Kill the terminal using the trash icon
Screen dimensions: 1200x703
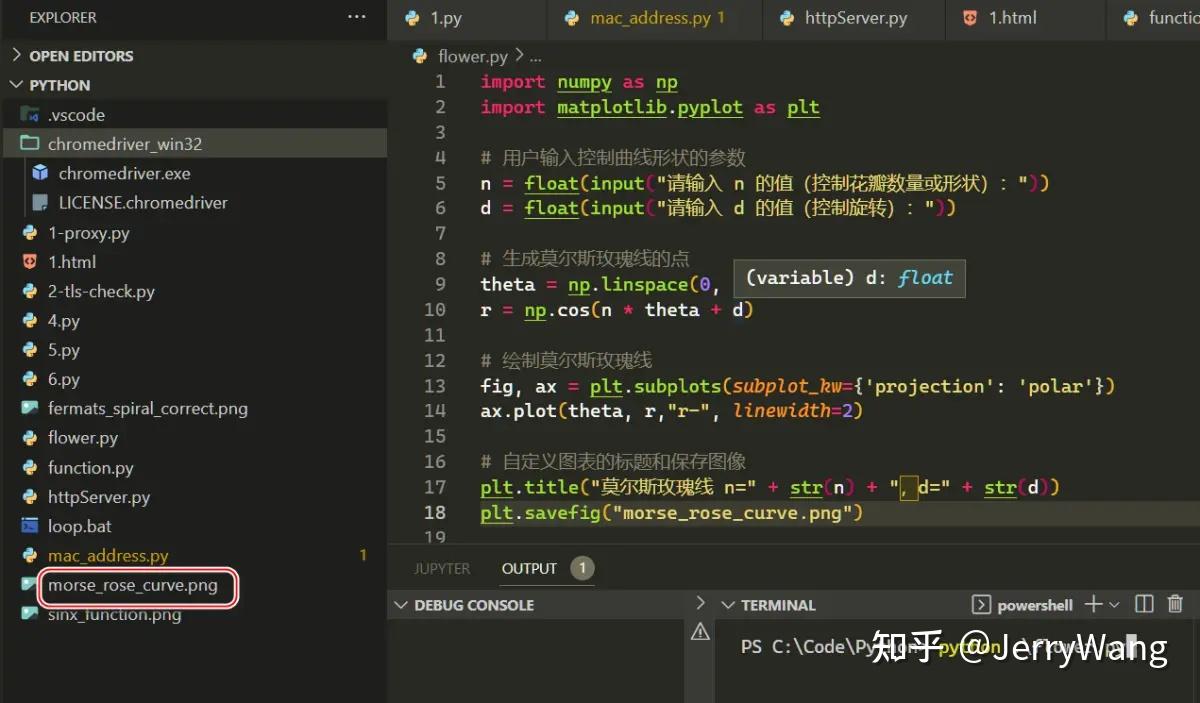pyautogui.click(x=1176, y=604)
